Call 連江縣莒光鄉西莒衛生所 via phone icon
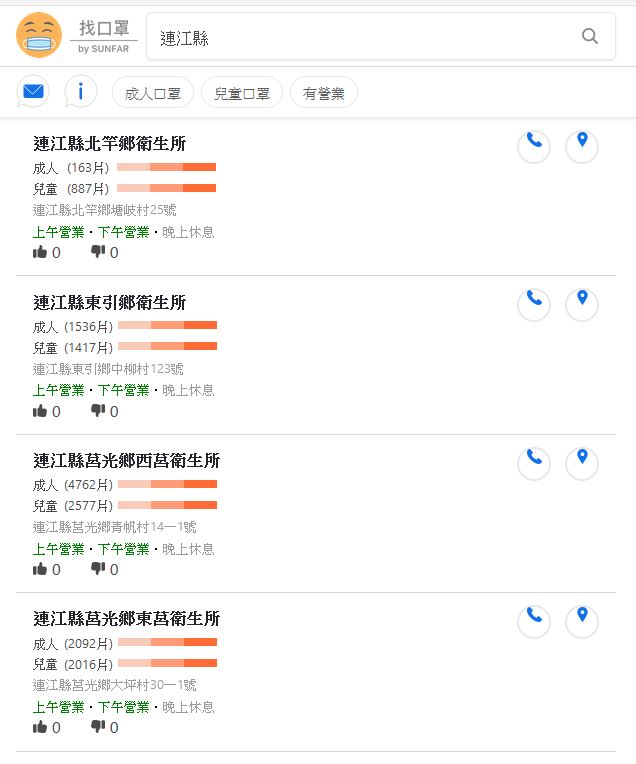 [534, 462]
